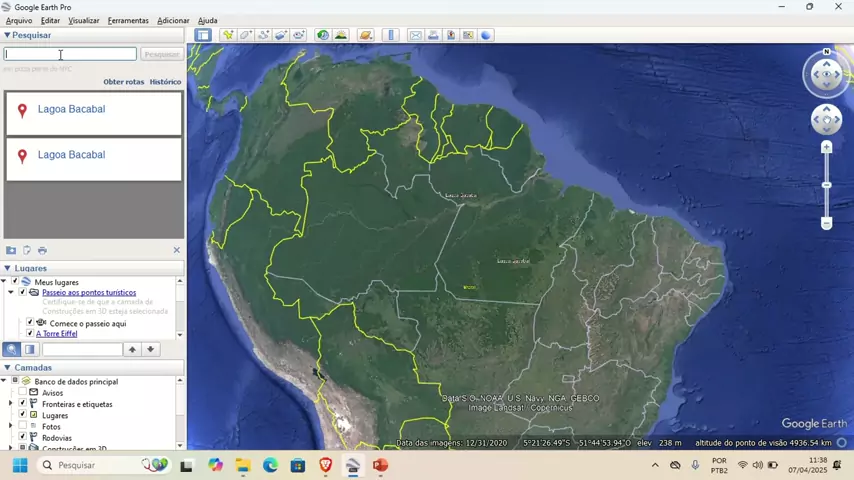Collapse the Meus lugares tree node
Viewport: 854px width, 480px height.
(4, 282)
